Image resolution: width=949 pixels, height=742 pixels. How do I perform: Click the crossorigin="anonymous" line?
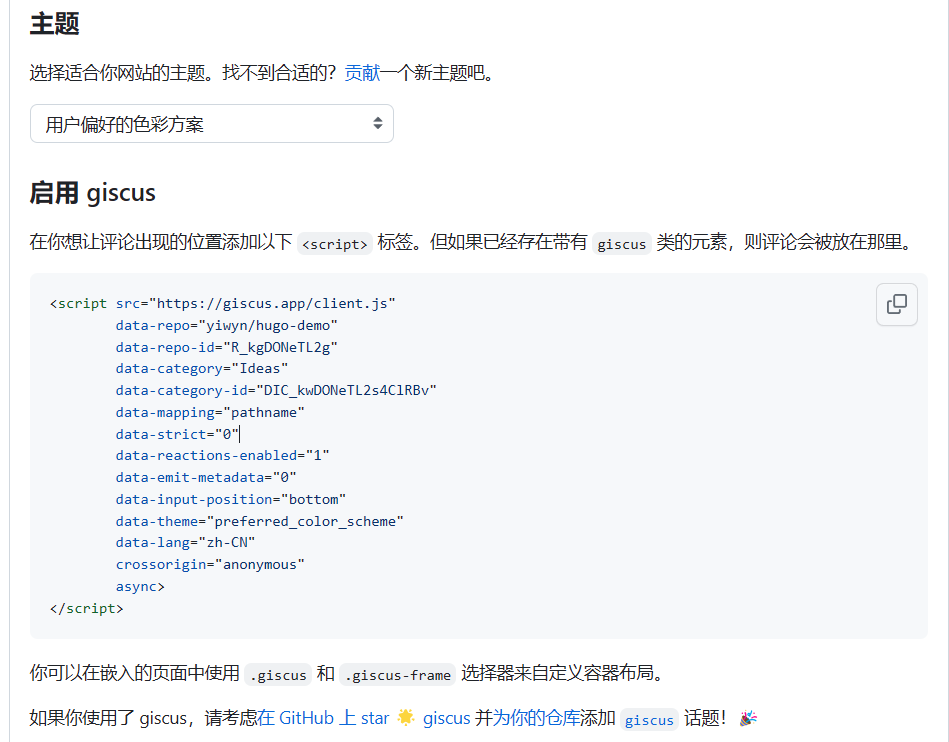coord(210,565)
